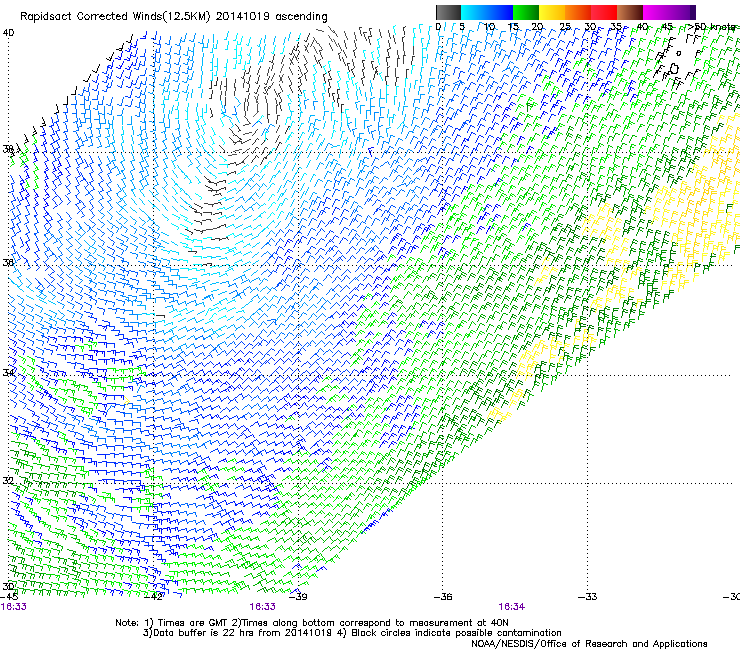
Task: Select the orange 25-30 knots color segment
Action: pyautogui.click(x=578, y=12)
